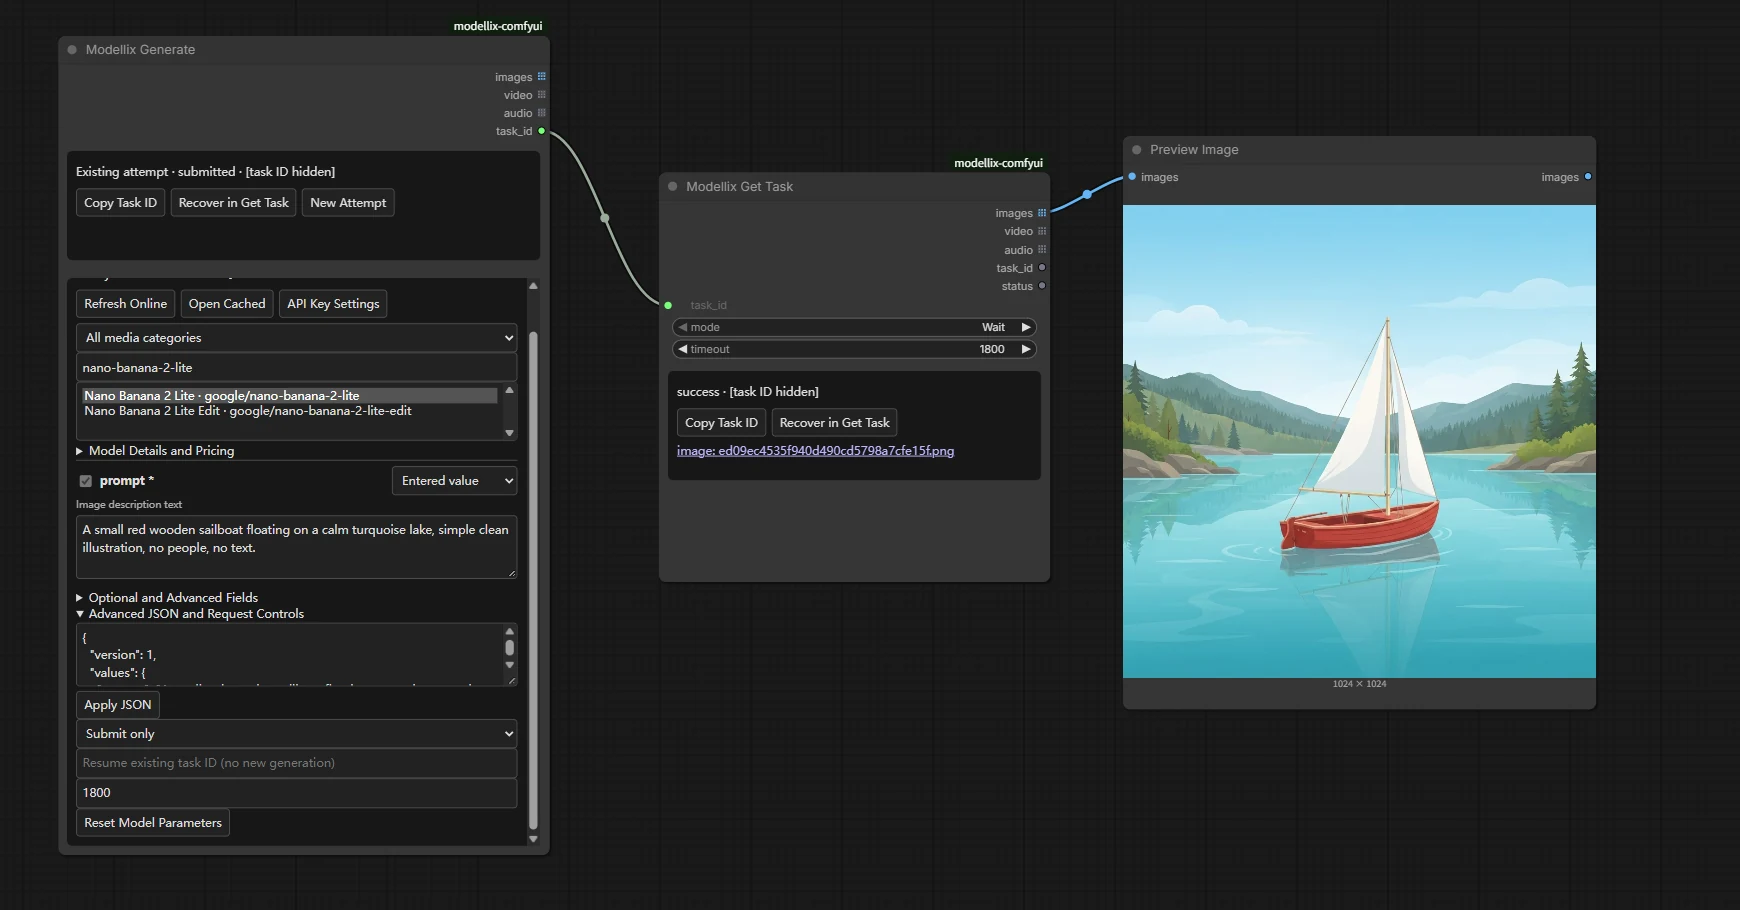Click the New Attempt button

[348, 203]
